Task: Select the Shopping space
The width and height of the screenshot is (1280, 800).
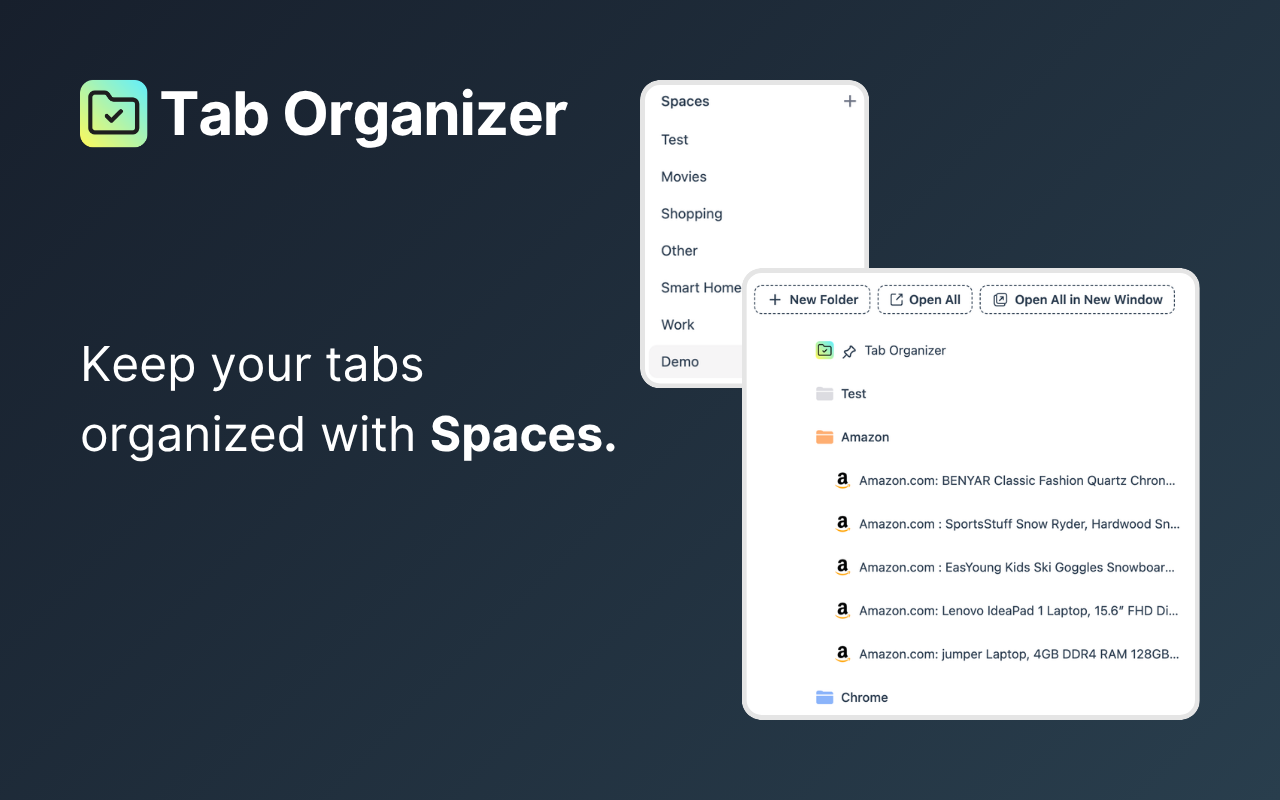Action: coord(692,214)
